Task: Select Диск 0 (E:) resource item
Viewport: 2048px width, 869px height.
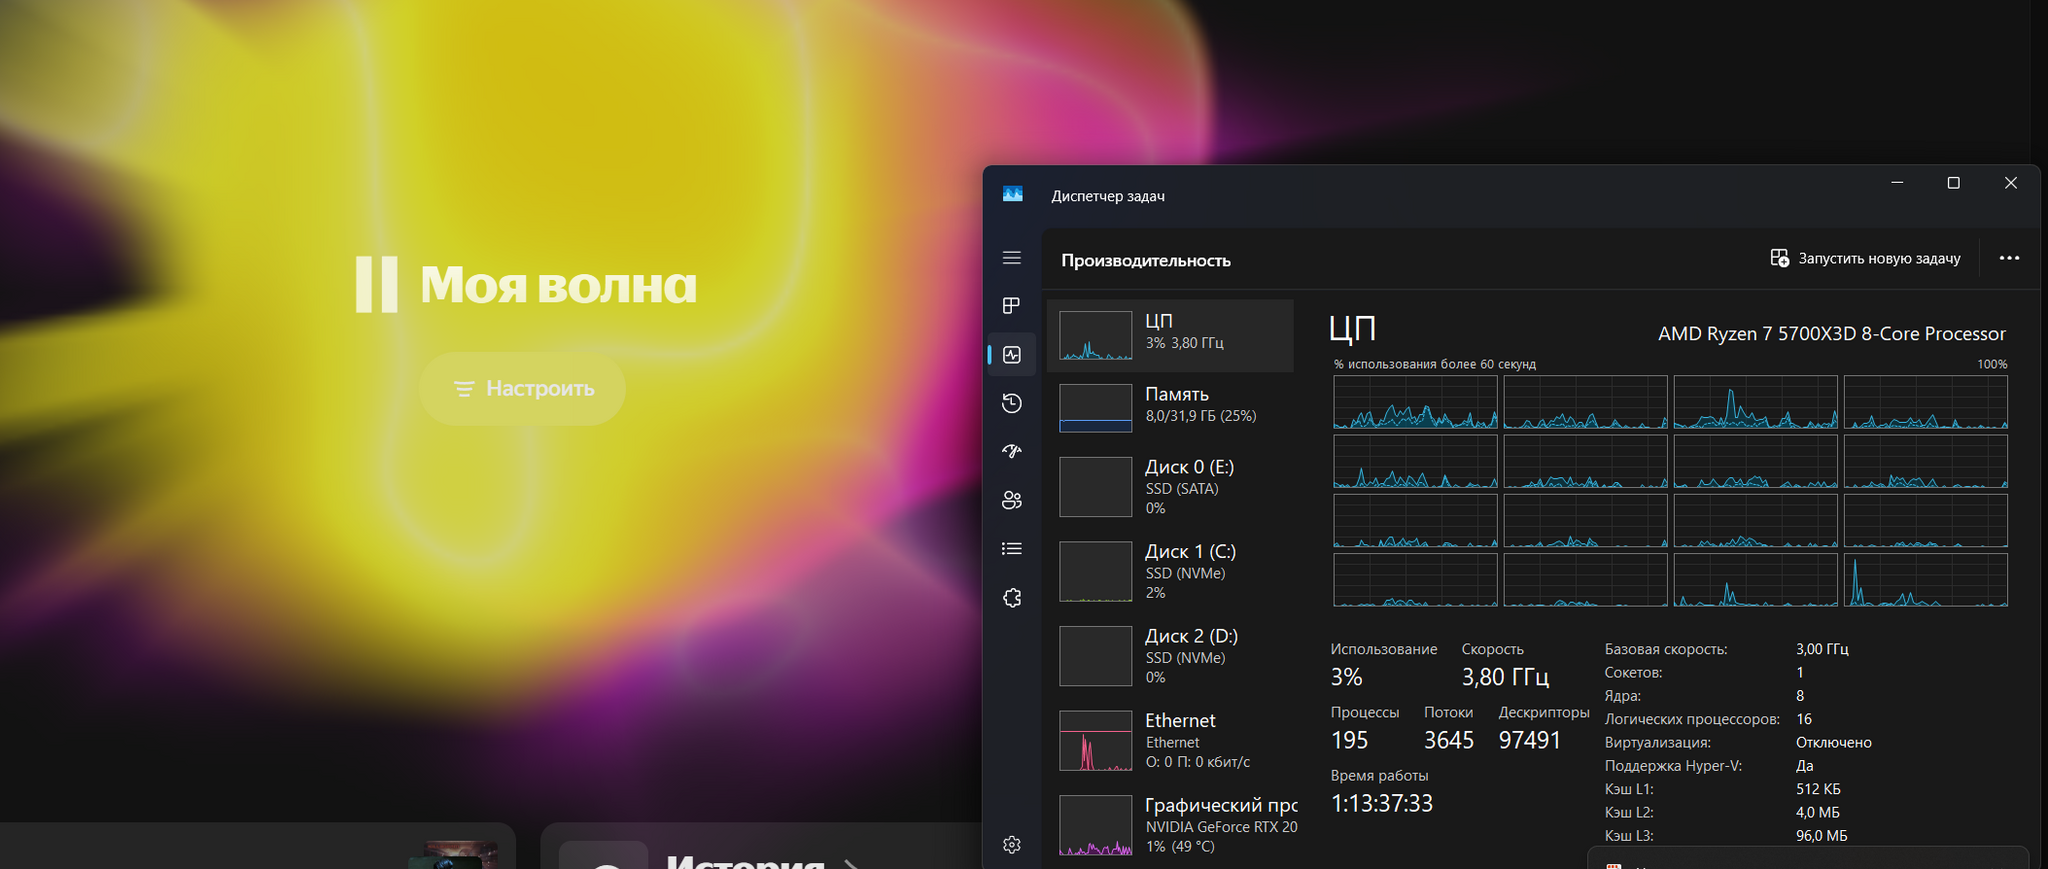Action: (x=1170, y=487)
